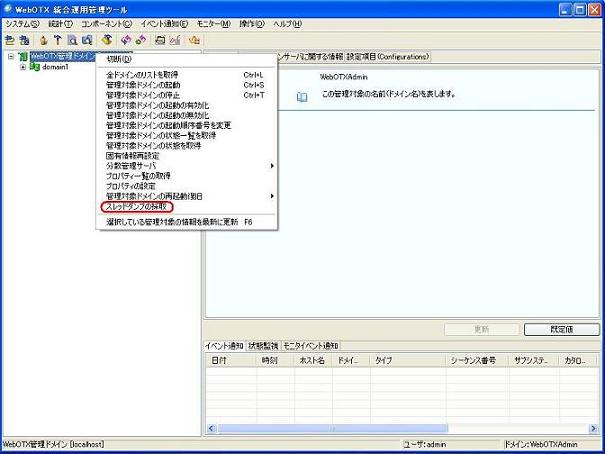
Task: Click the brown upward arrow toolbar icon
Action: (x=44, y=40)
